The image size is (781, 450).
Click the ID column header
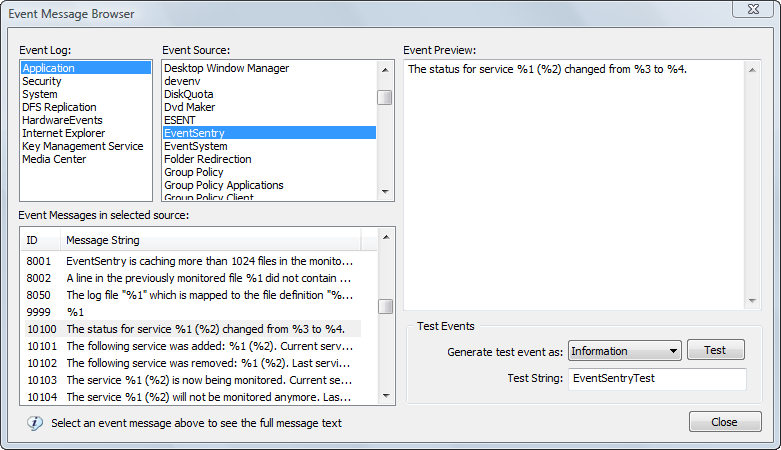click(x=41, y=240)
